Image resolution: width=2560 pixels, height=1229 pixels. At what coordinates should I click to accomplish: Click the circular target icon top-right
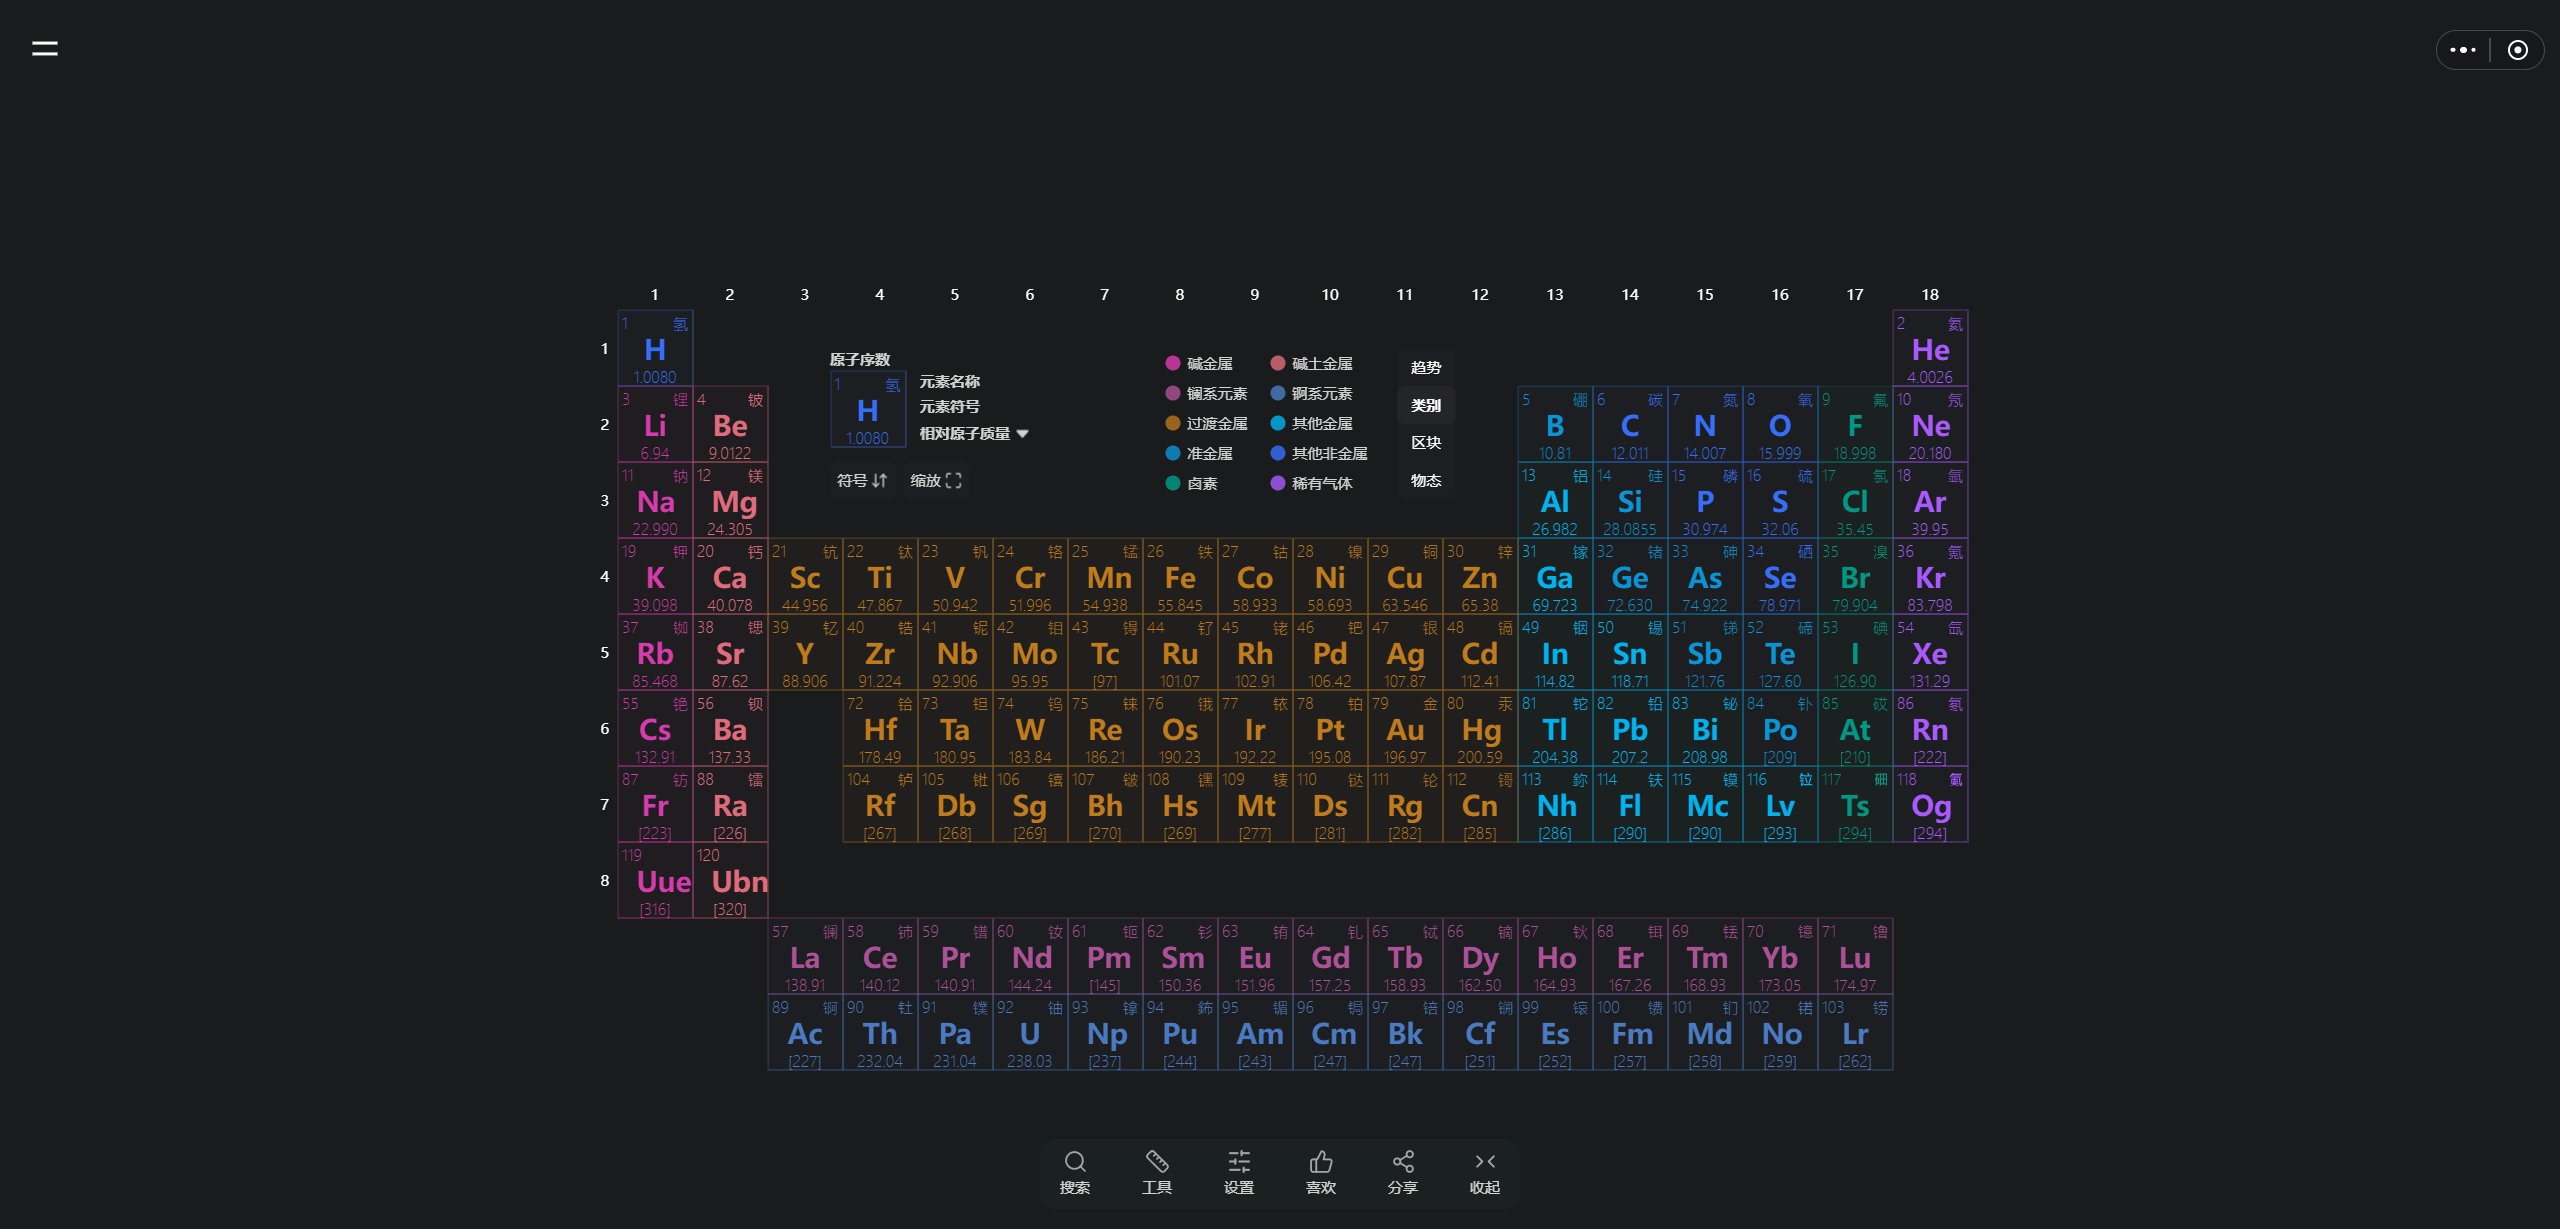pos(2518,50)
